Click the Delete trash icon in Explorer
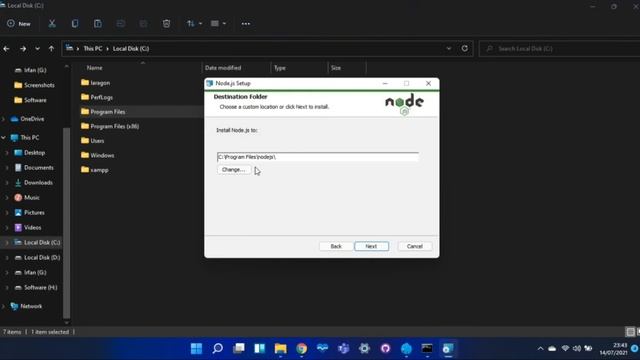Viewport: 640px width, 360px height. coord(166,24)
